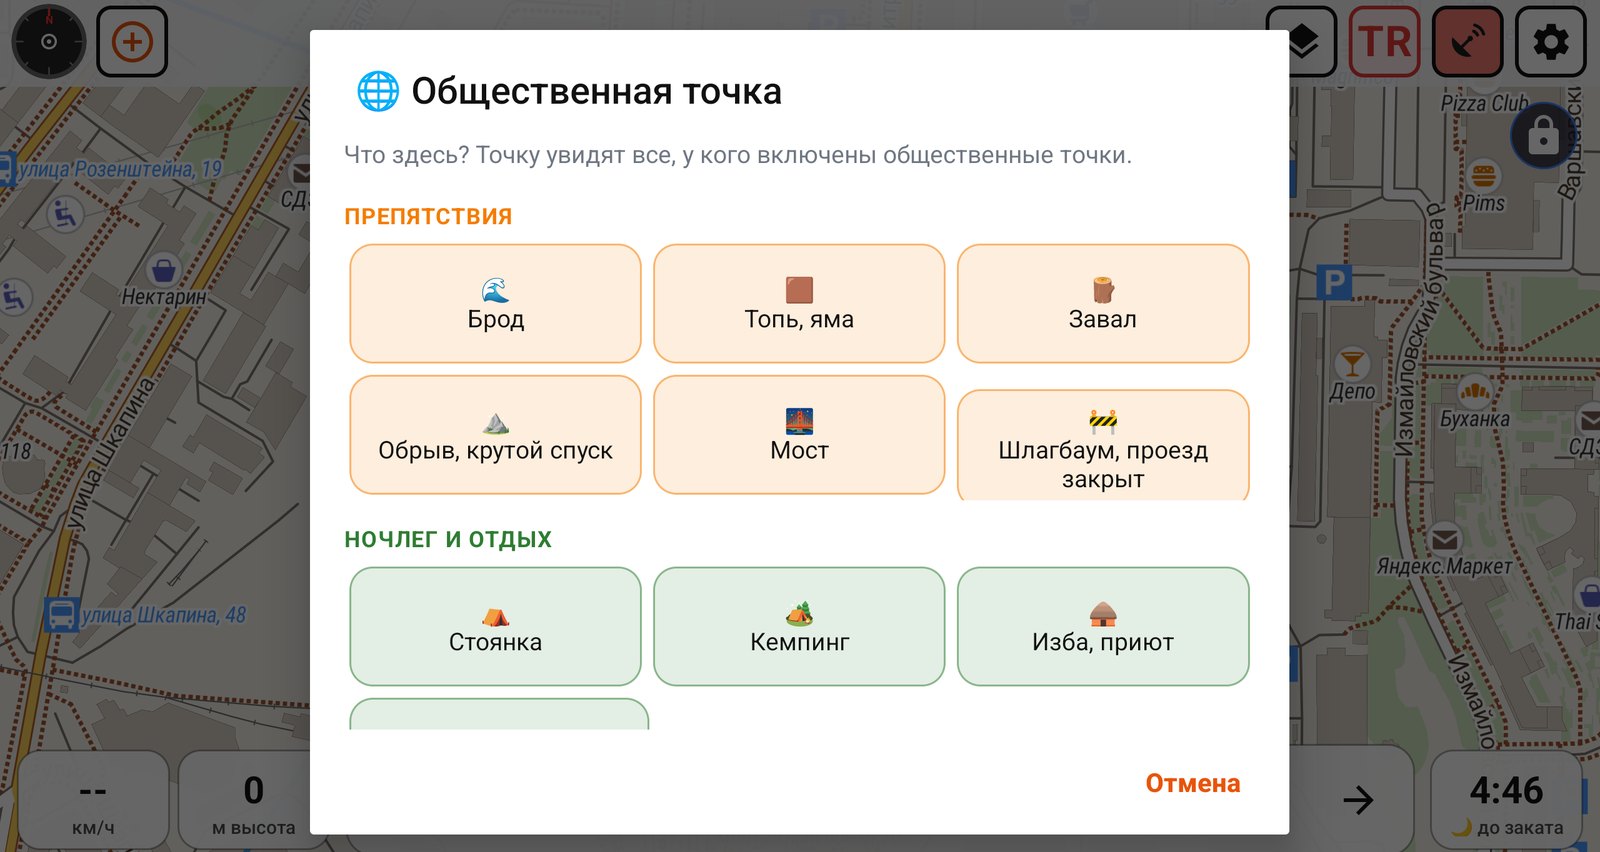Click the Общественная точка dialog title

click(597, 91)
